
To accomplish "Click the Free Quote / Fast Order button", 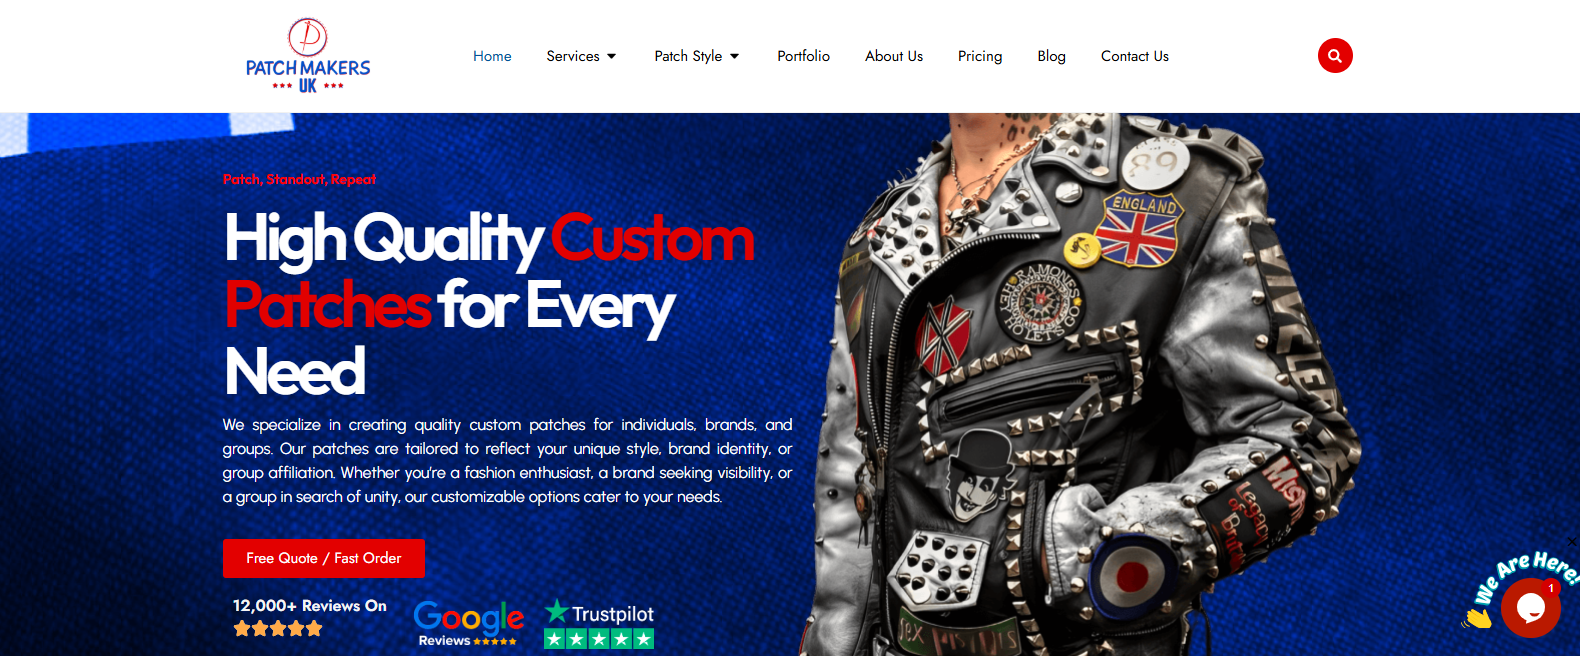I will click(x=324, y=558).
